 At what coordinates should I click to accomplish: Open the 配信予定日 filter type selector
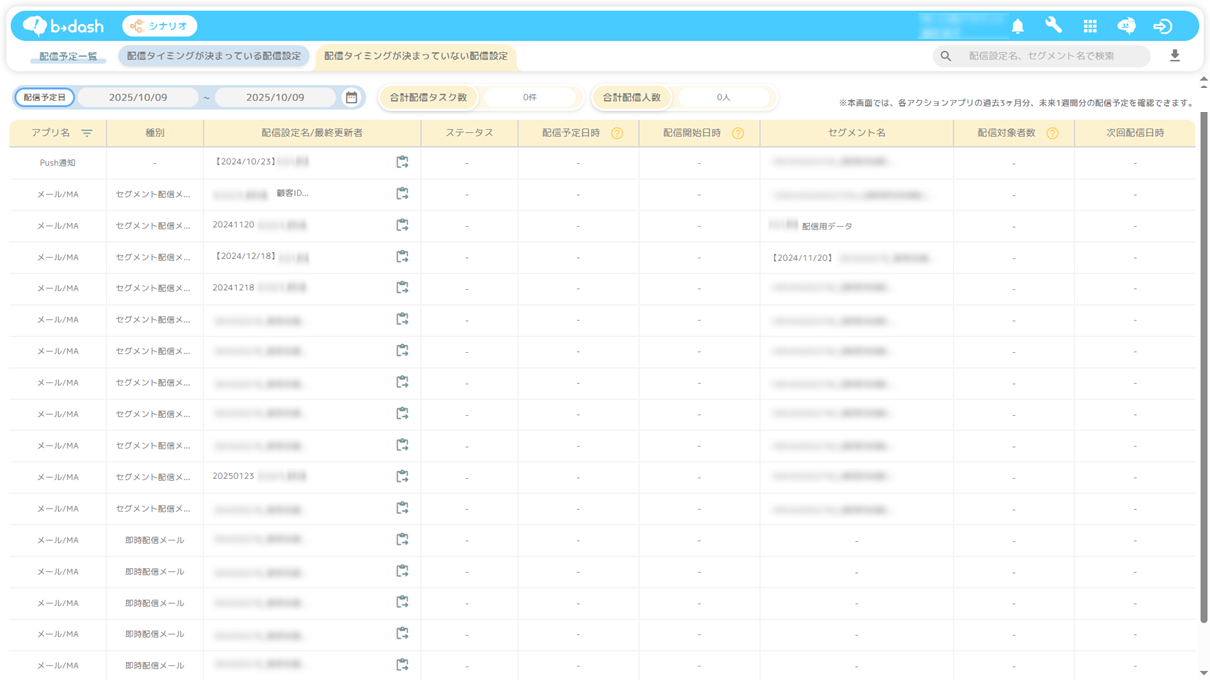point(45,98)
